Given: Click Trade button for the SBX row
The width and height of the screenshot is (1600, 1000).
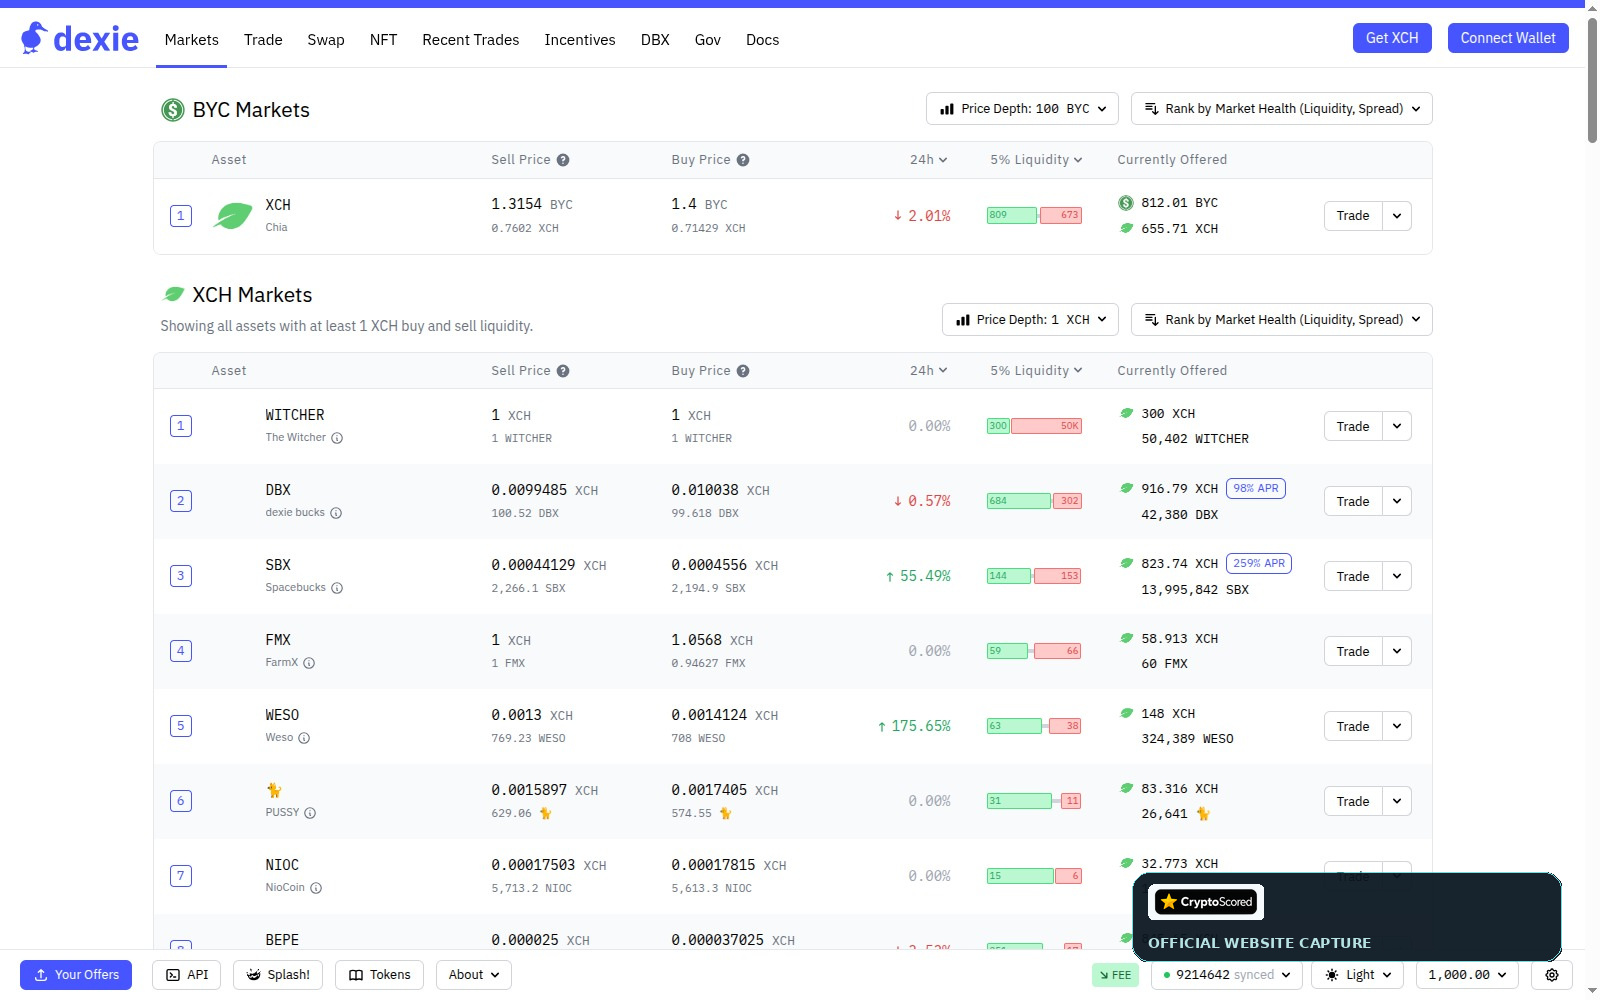Looking at the screenshot, I should [x=1353, y=576].
